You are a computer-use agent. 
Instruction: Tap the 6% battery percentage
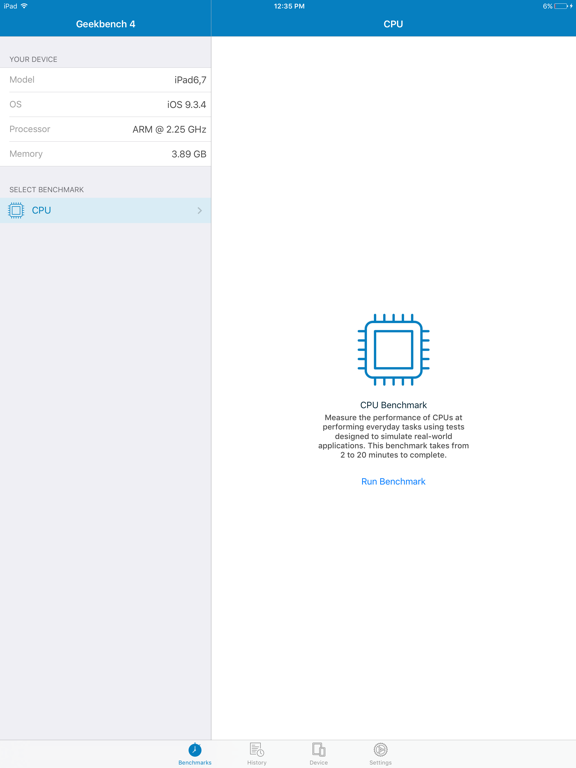click(547, 6)
